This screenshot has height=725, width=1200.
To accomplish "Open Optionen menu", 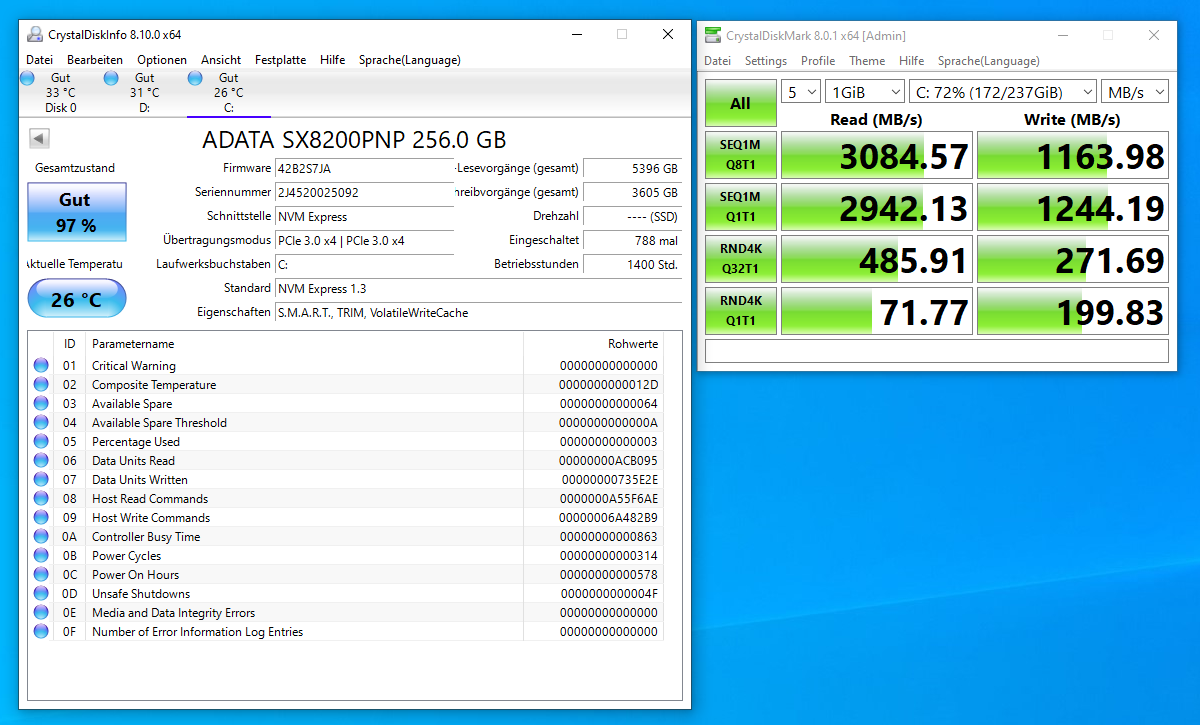I will [162, 60].
